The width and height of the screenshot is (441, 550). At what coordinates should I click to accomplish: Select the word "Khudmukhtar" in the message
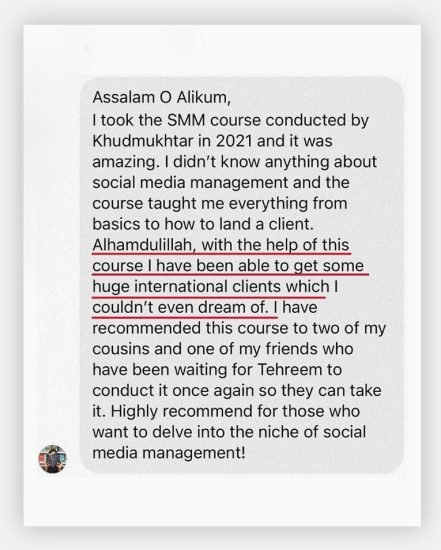(x=143, y=141)
